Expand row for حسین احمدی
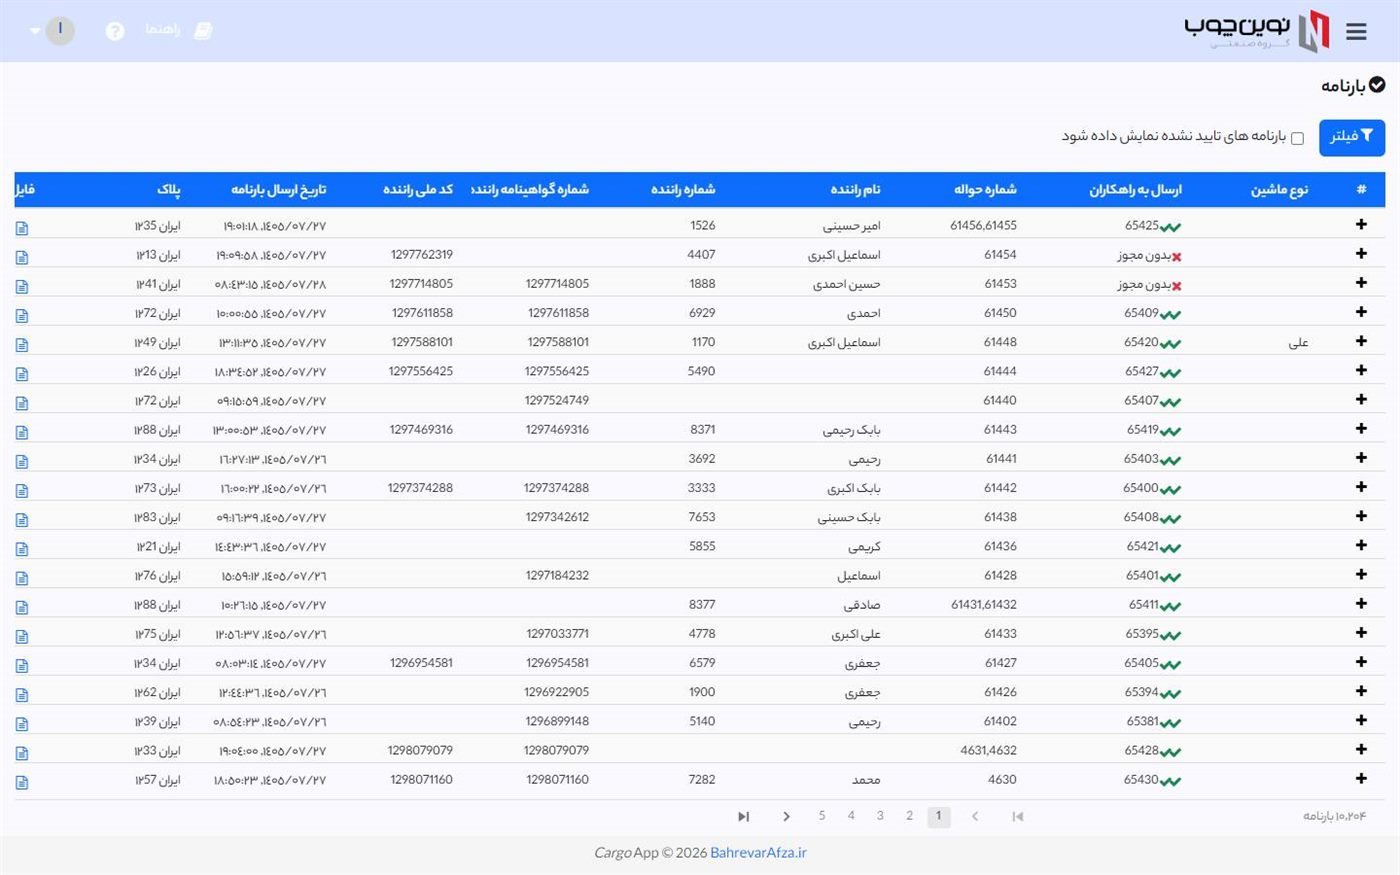1400x875 pixels. coord(1361,283)
